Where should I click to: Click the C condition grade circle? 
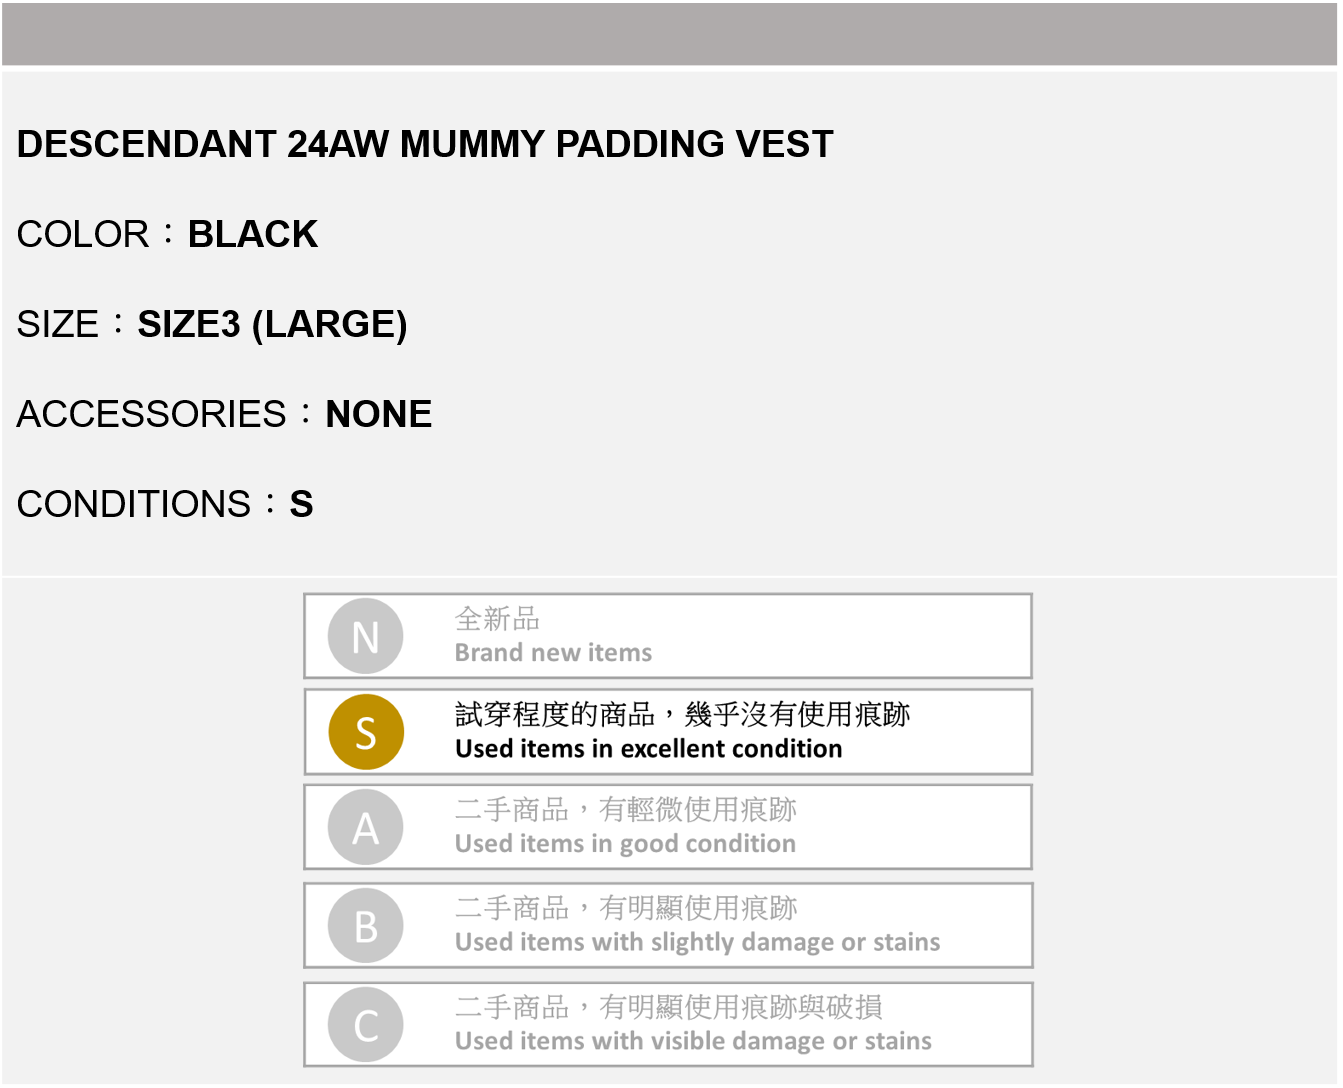tap(366, 1025)
